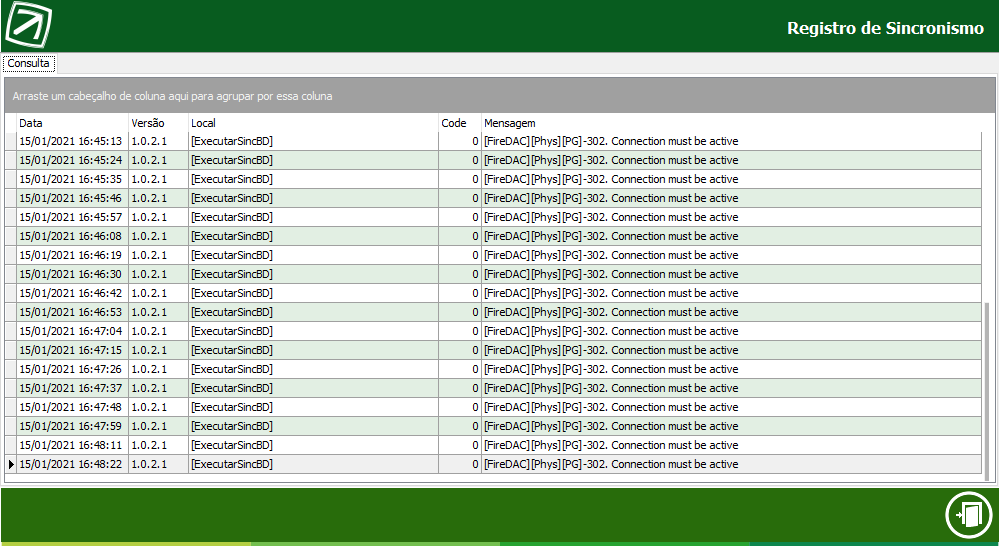Click the Code value 0 in the 16:48:11 row
The height and width of the screenshot is (546, 999).
click(460, 445)
